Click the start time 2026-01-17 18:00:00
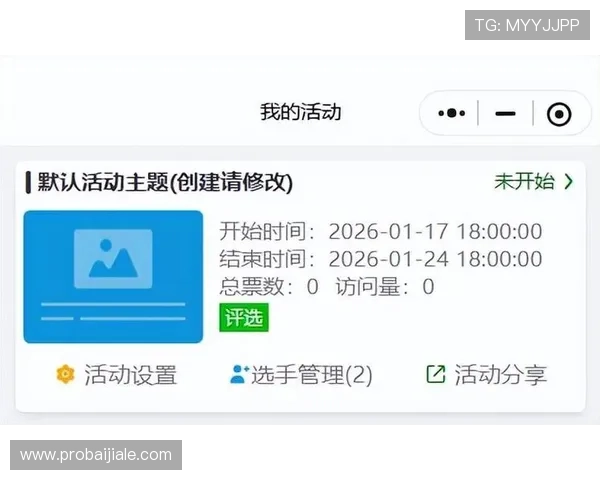Viewport: 600px width, 480px height. click(435, 232)
